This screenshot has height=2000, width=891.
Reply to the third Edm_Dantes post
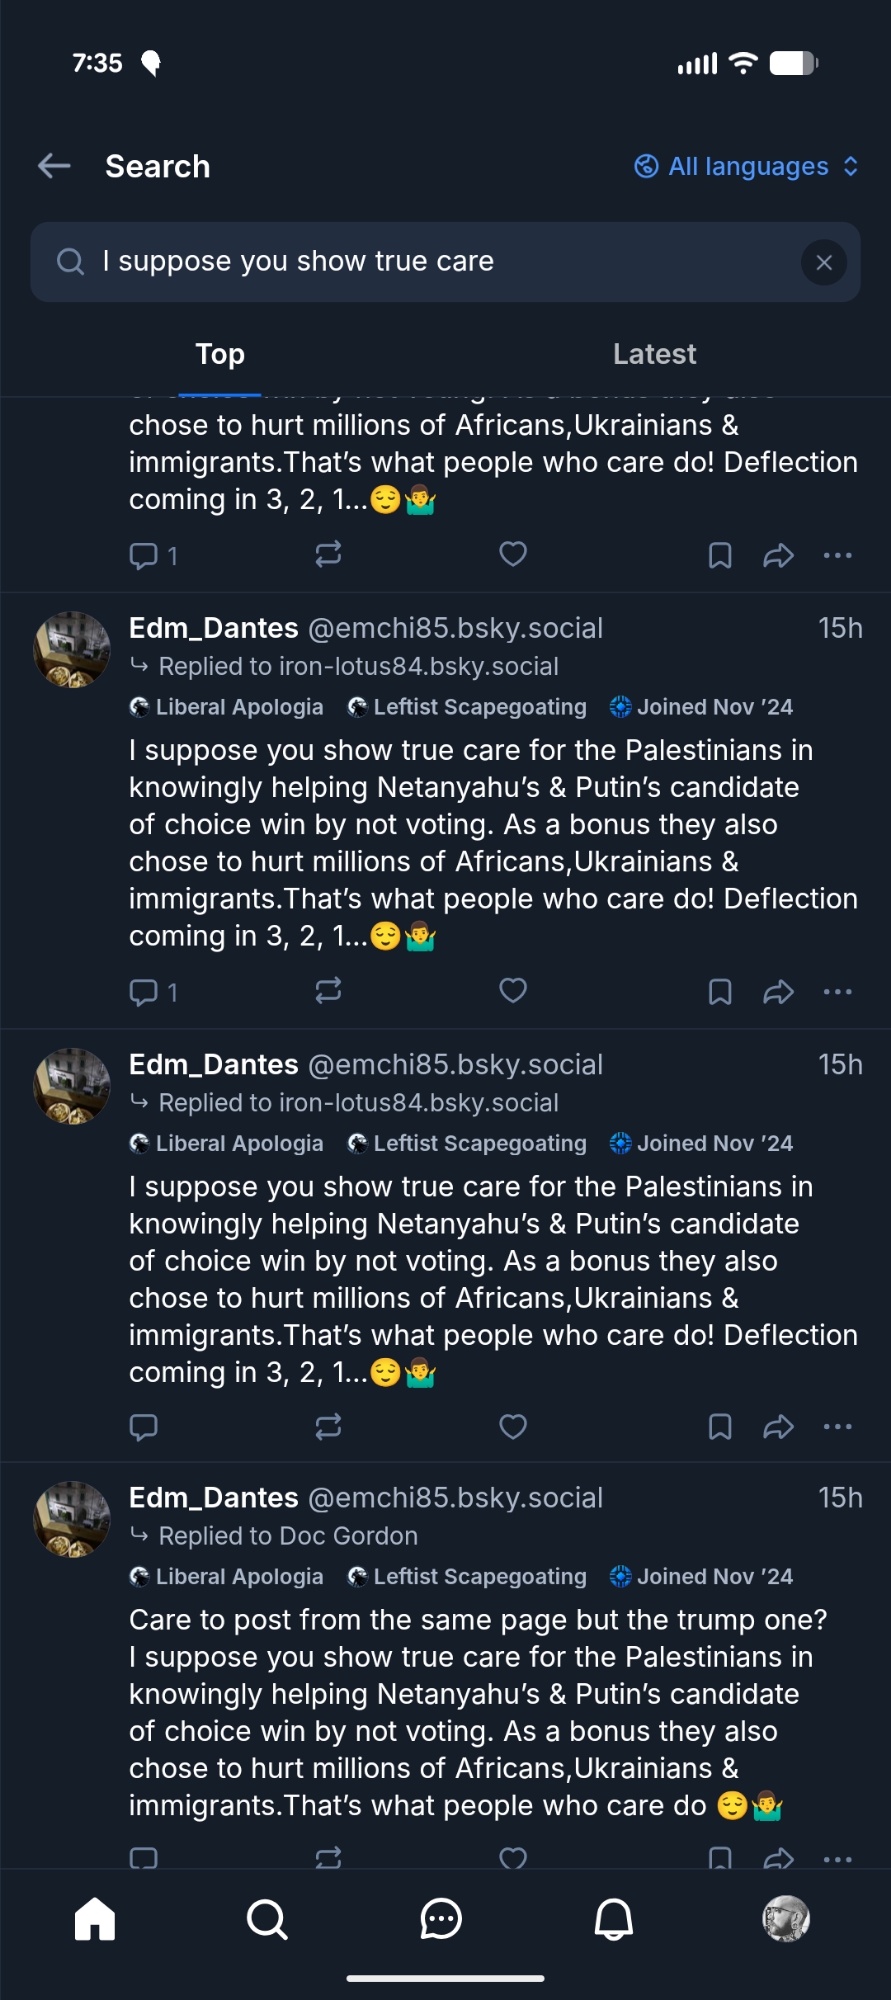pos(144,1858)
